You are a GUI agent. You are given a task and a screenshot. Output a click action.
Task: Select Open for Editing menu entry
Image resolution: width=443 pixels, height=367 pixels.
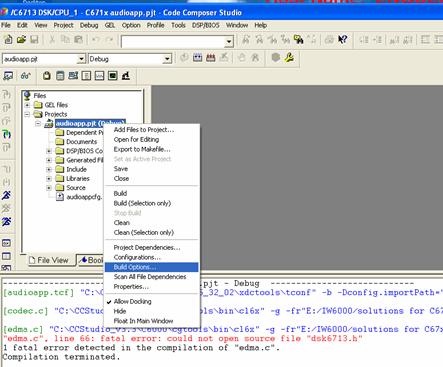(152, 139)
